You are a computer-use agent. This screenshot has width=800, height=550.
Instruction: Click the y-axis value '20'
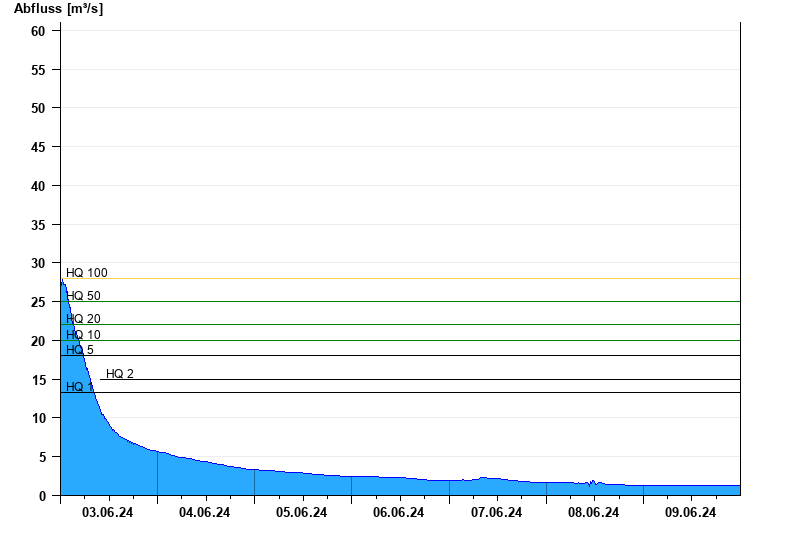click(x=38, y=341)
